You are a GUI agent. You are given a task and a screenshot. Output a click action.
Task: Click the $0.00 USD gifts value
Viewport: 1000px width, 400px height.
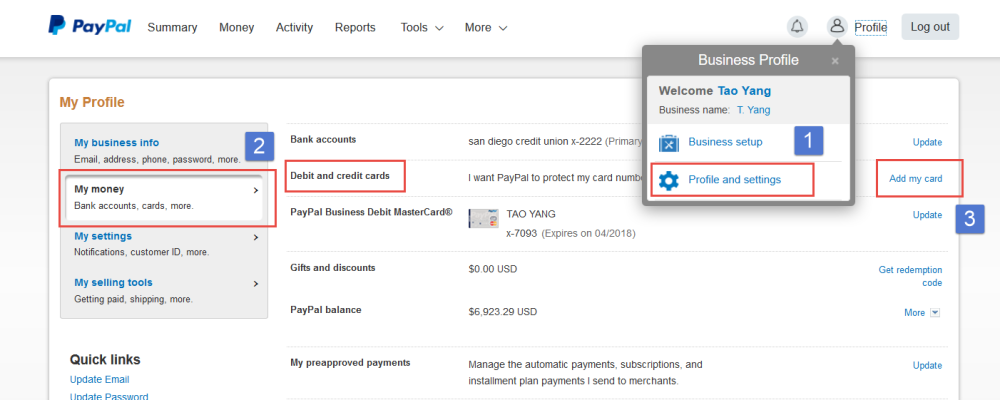493,269
